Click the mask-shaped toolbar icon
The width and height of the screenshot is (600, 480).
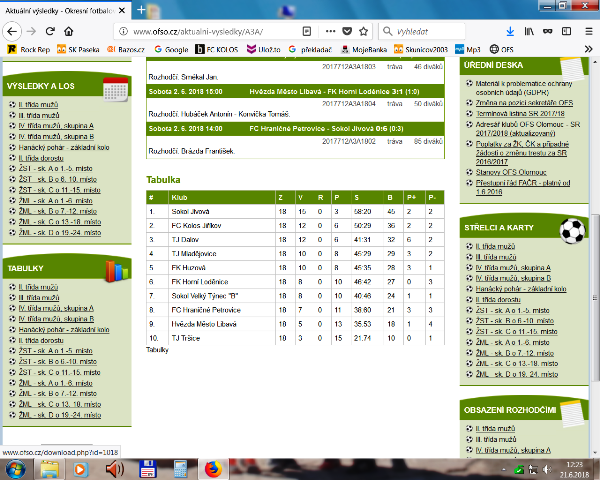coord(548,31)
